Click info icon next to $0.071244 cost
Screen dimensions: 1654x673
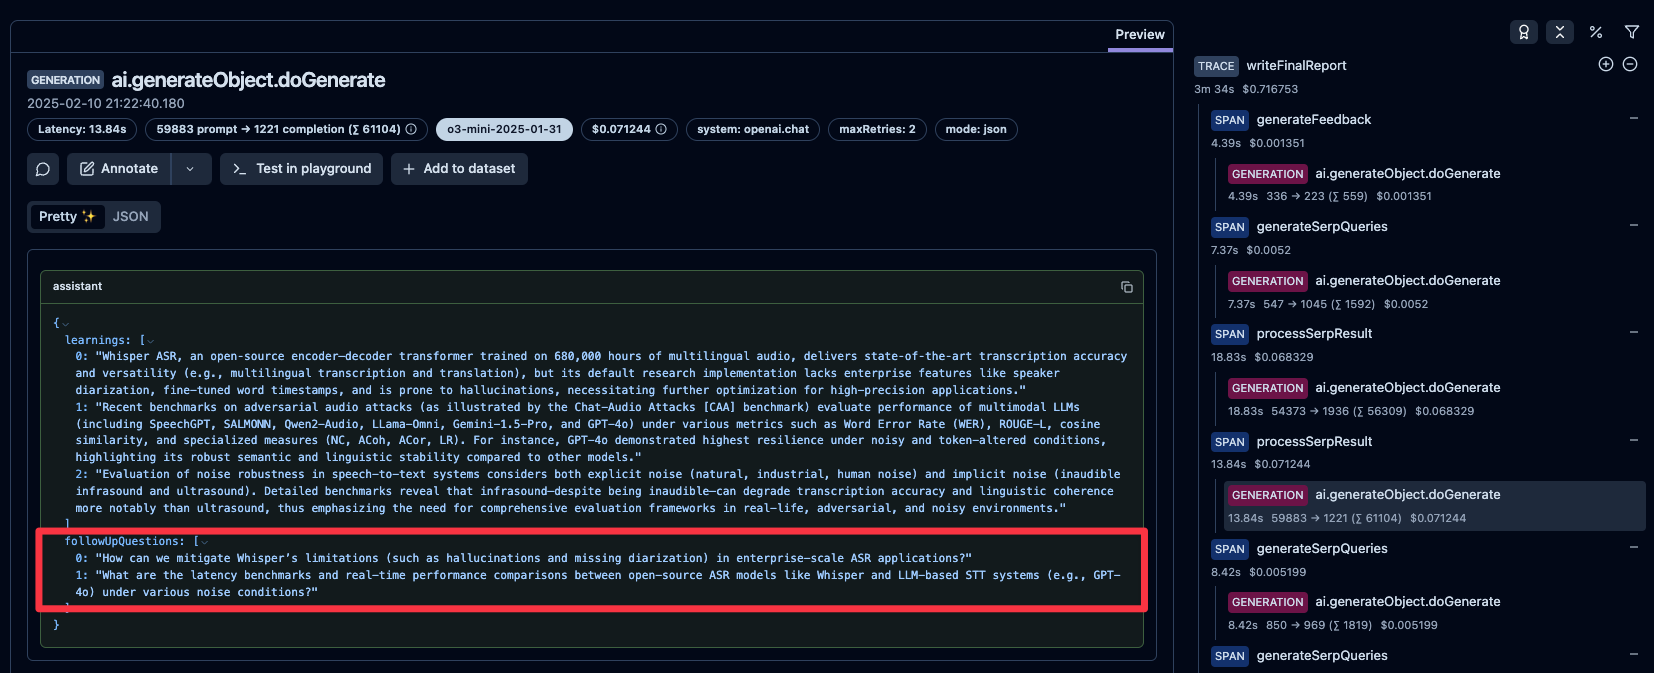(661, 130)
